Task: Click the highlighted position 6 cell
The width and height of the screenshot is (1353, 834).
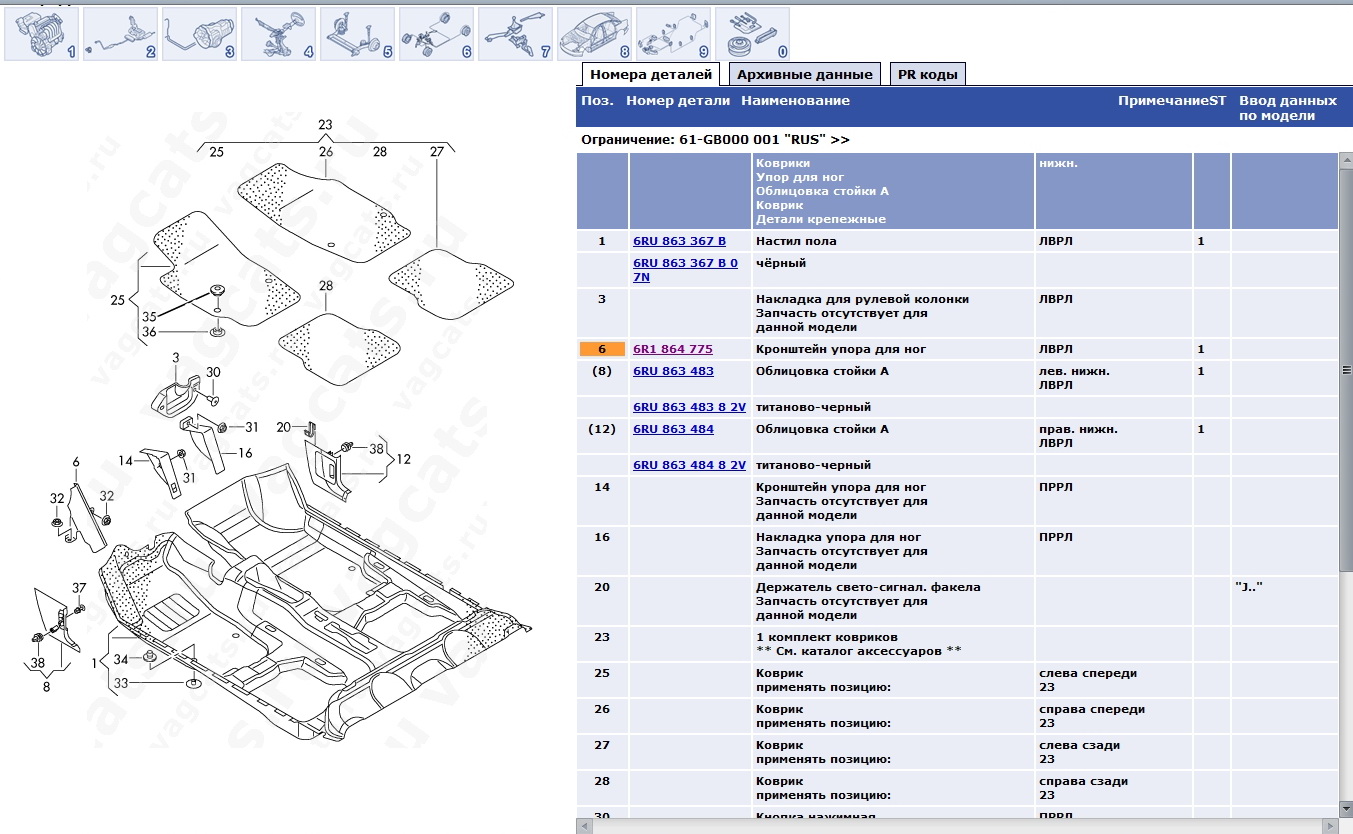Action: pyautogui.click(x=602, y=349)
